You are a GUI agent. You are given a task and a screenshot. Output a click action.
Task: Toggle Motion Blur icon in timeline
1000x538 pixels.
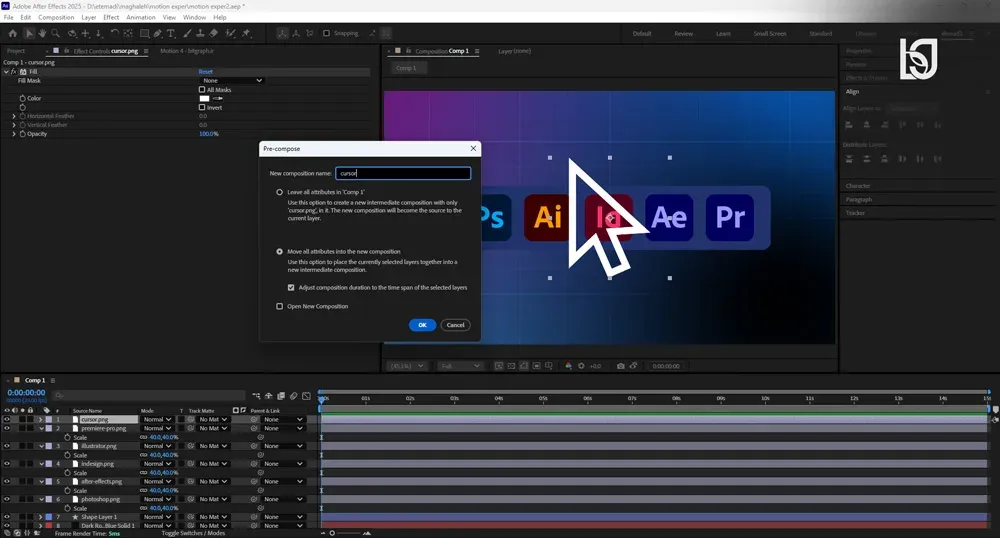click(x=293, y=396)
